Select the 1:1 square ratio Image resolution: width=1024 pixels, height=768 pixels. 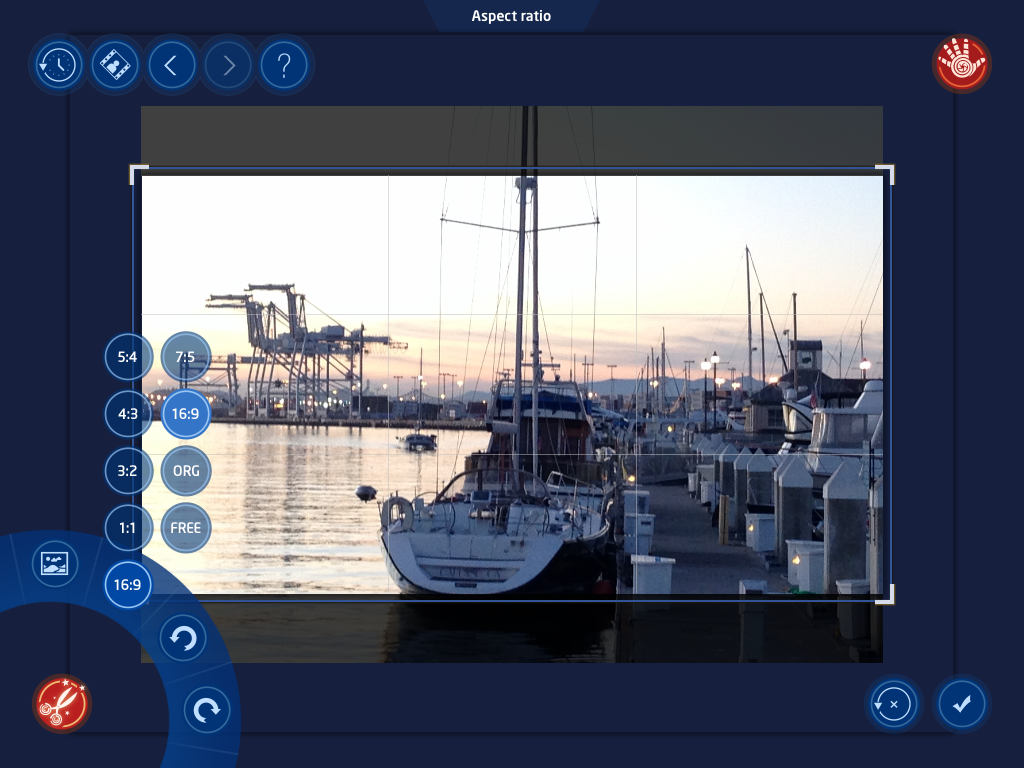pos(127,528)
